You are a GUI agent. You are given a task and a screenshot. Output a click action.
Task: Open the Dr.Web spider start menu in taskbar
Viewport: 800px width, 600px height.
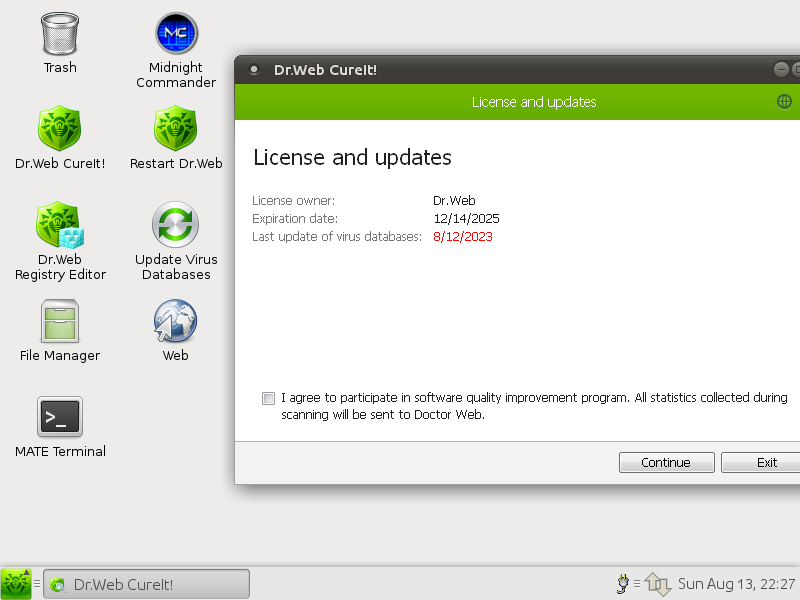point(16,584)
